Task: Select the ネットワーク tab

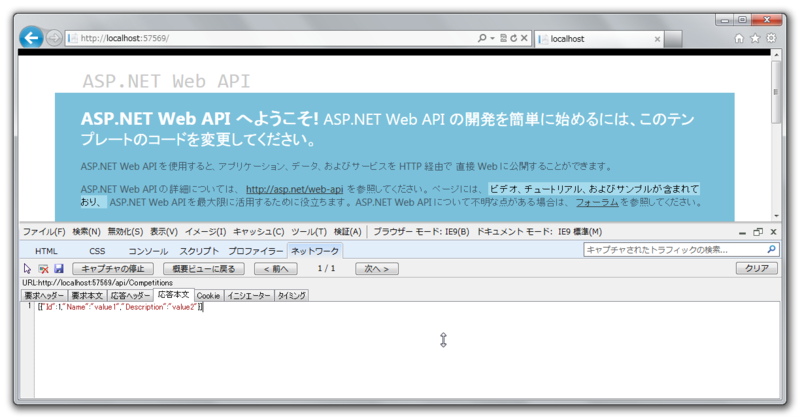Action: tap(315, 251)
